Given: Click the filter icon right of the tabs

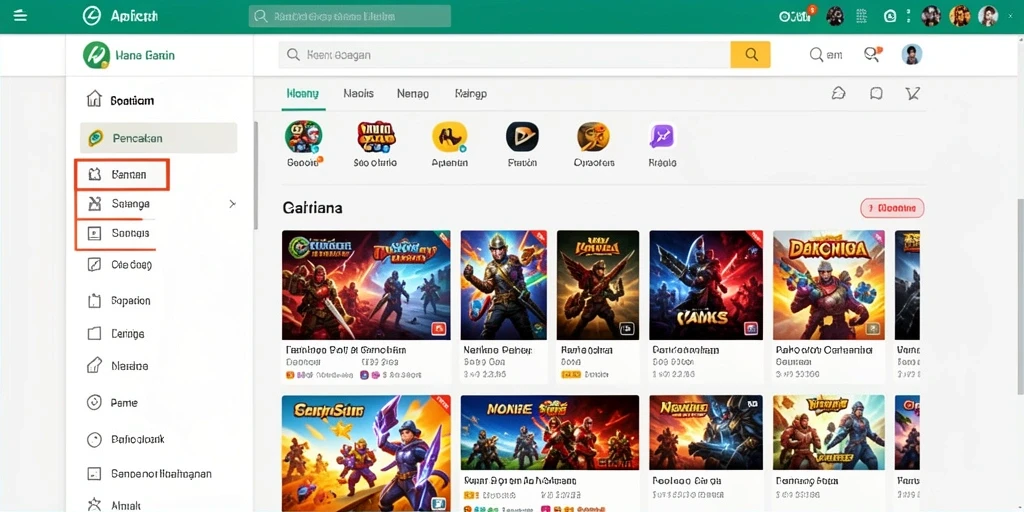Looking at the screenshot, I should [912, 93].
